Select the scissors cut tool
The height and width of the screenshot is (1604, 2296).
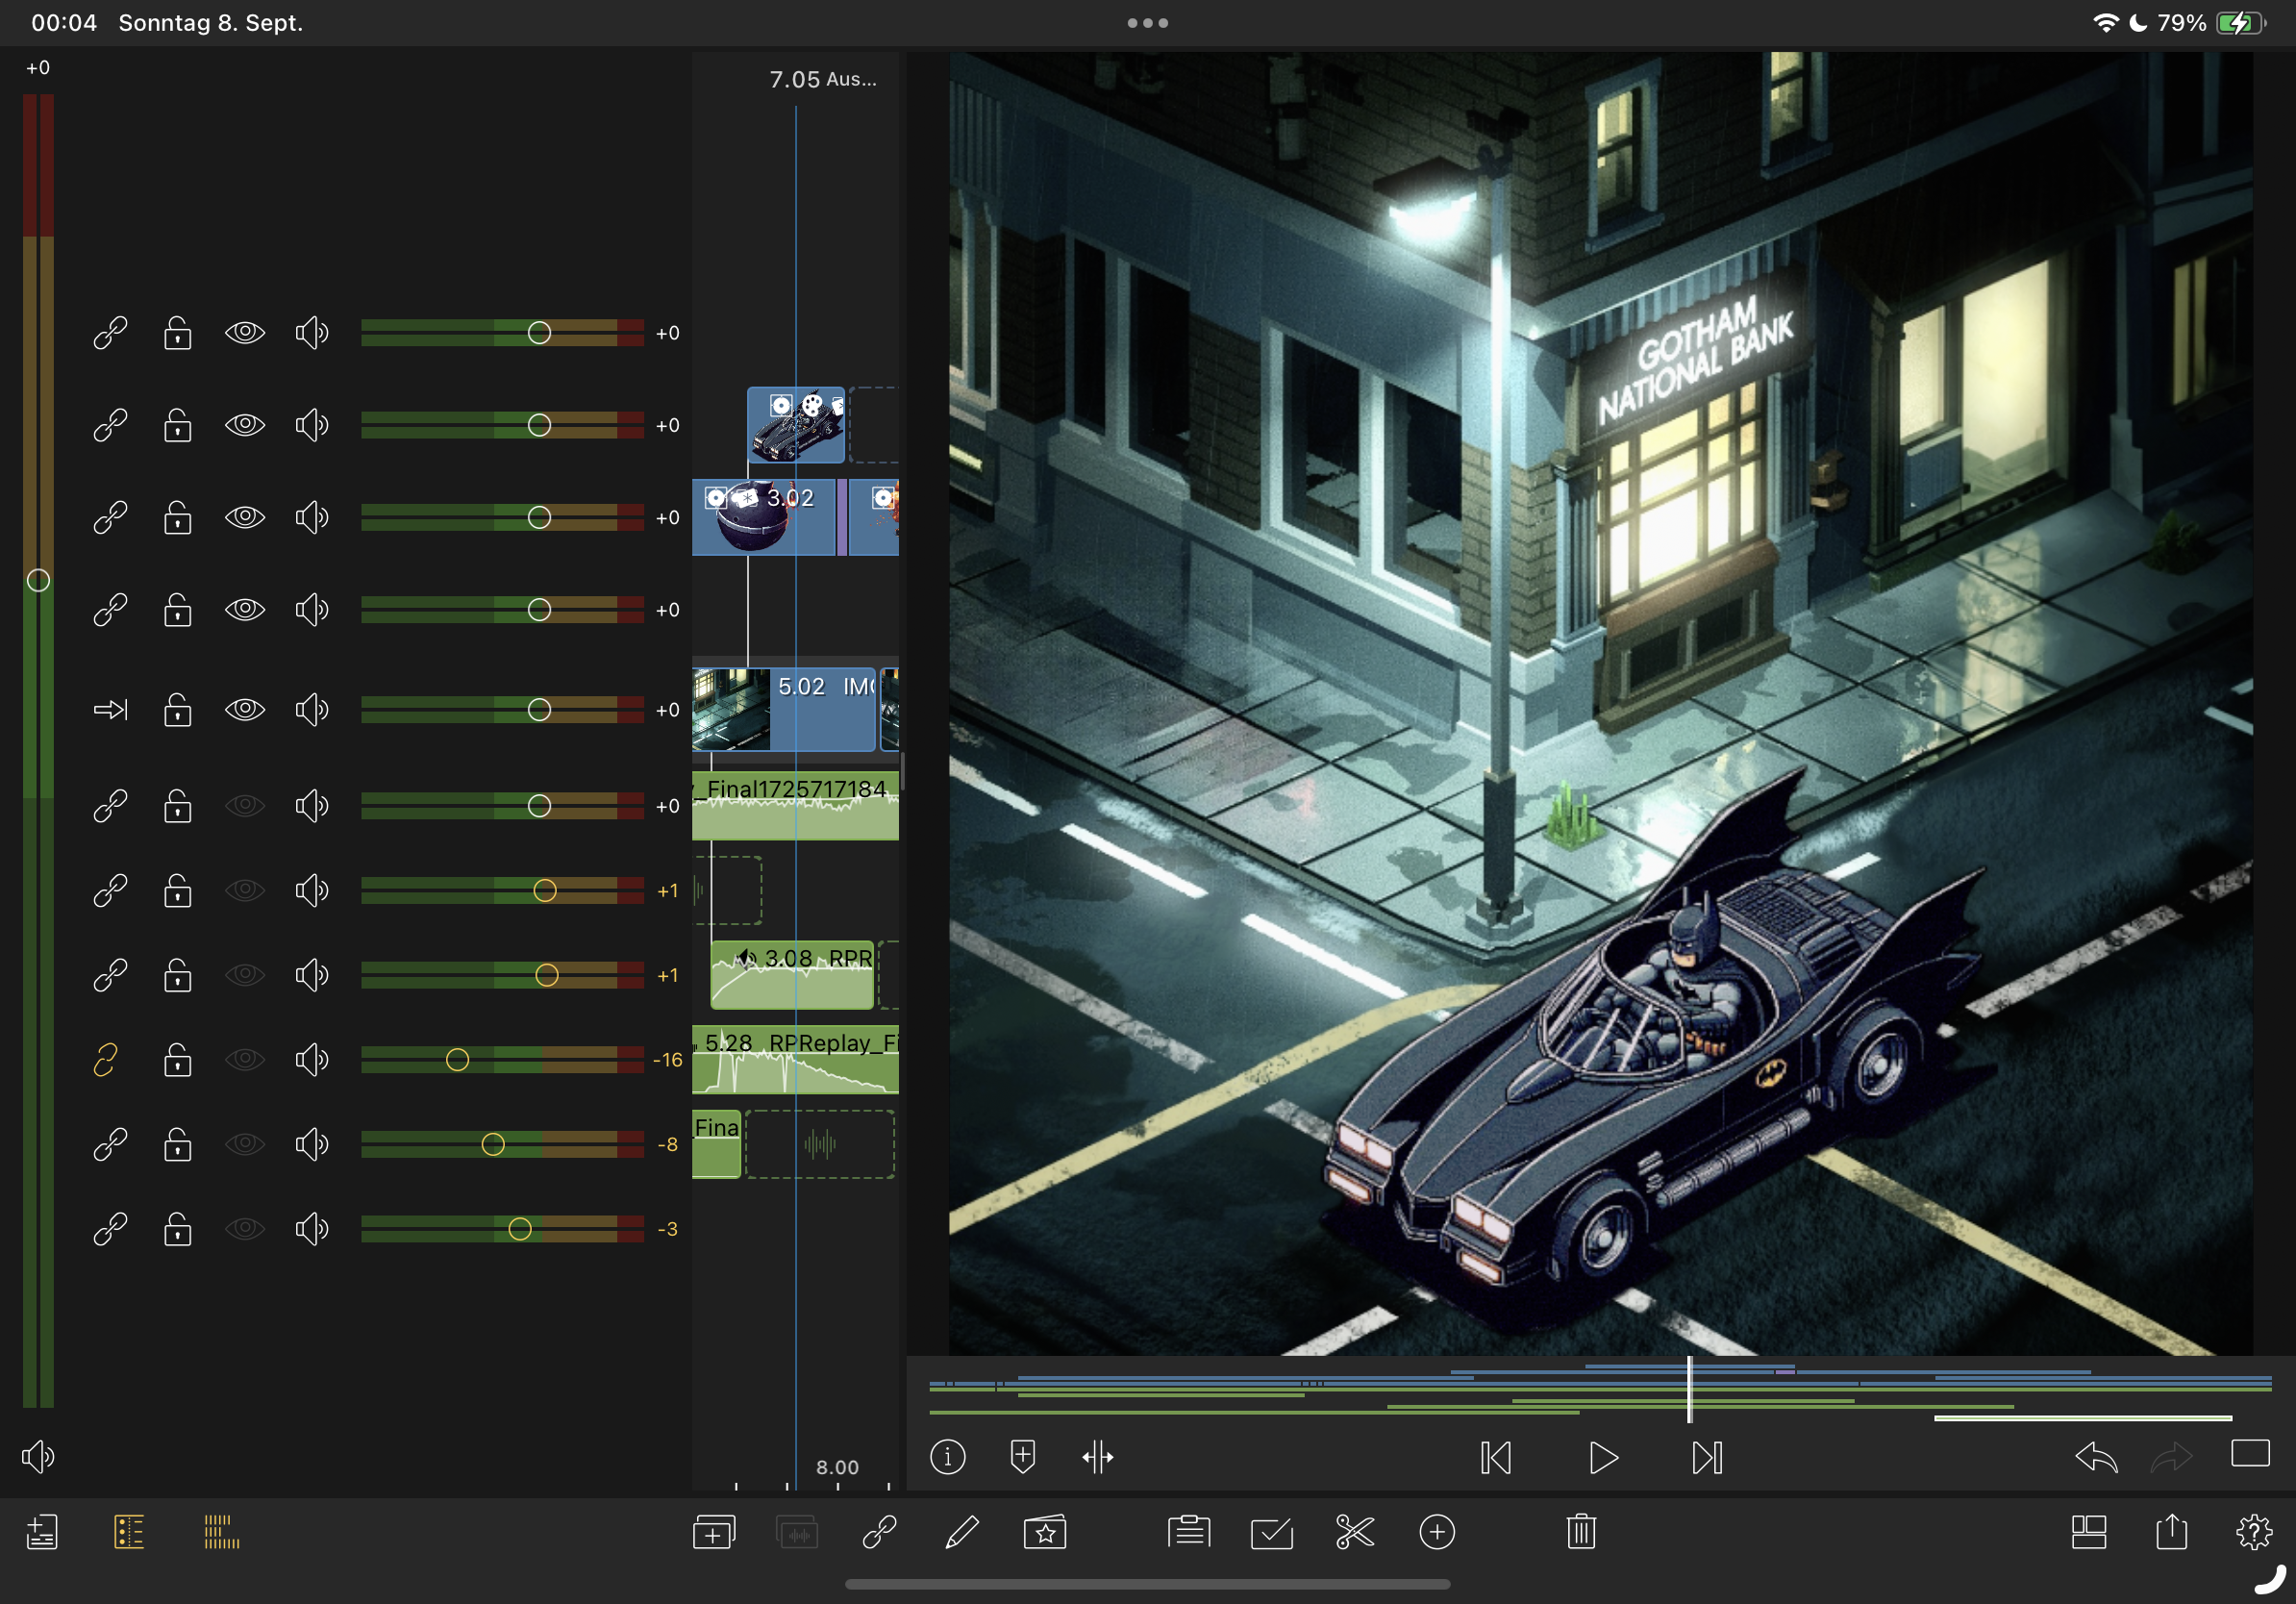click(x=1355, y=1532)
